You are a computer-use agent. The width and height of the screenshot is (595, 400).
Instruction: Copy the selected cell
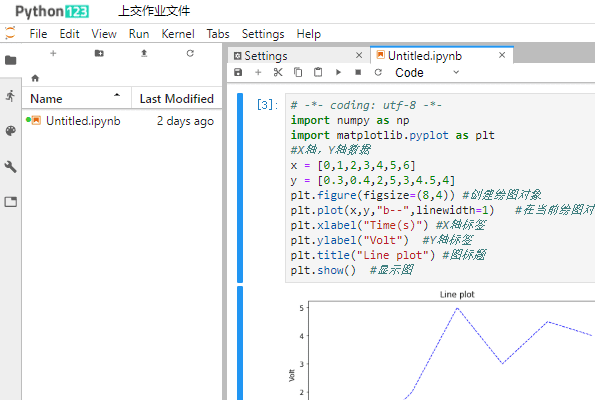(298, 72)
